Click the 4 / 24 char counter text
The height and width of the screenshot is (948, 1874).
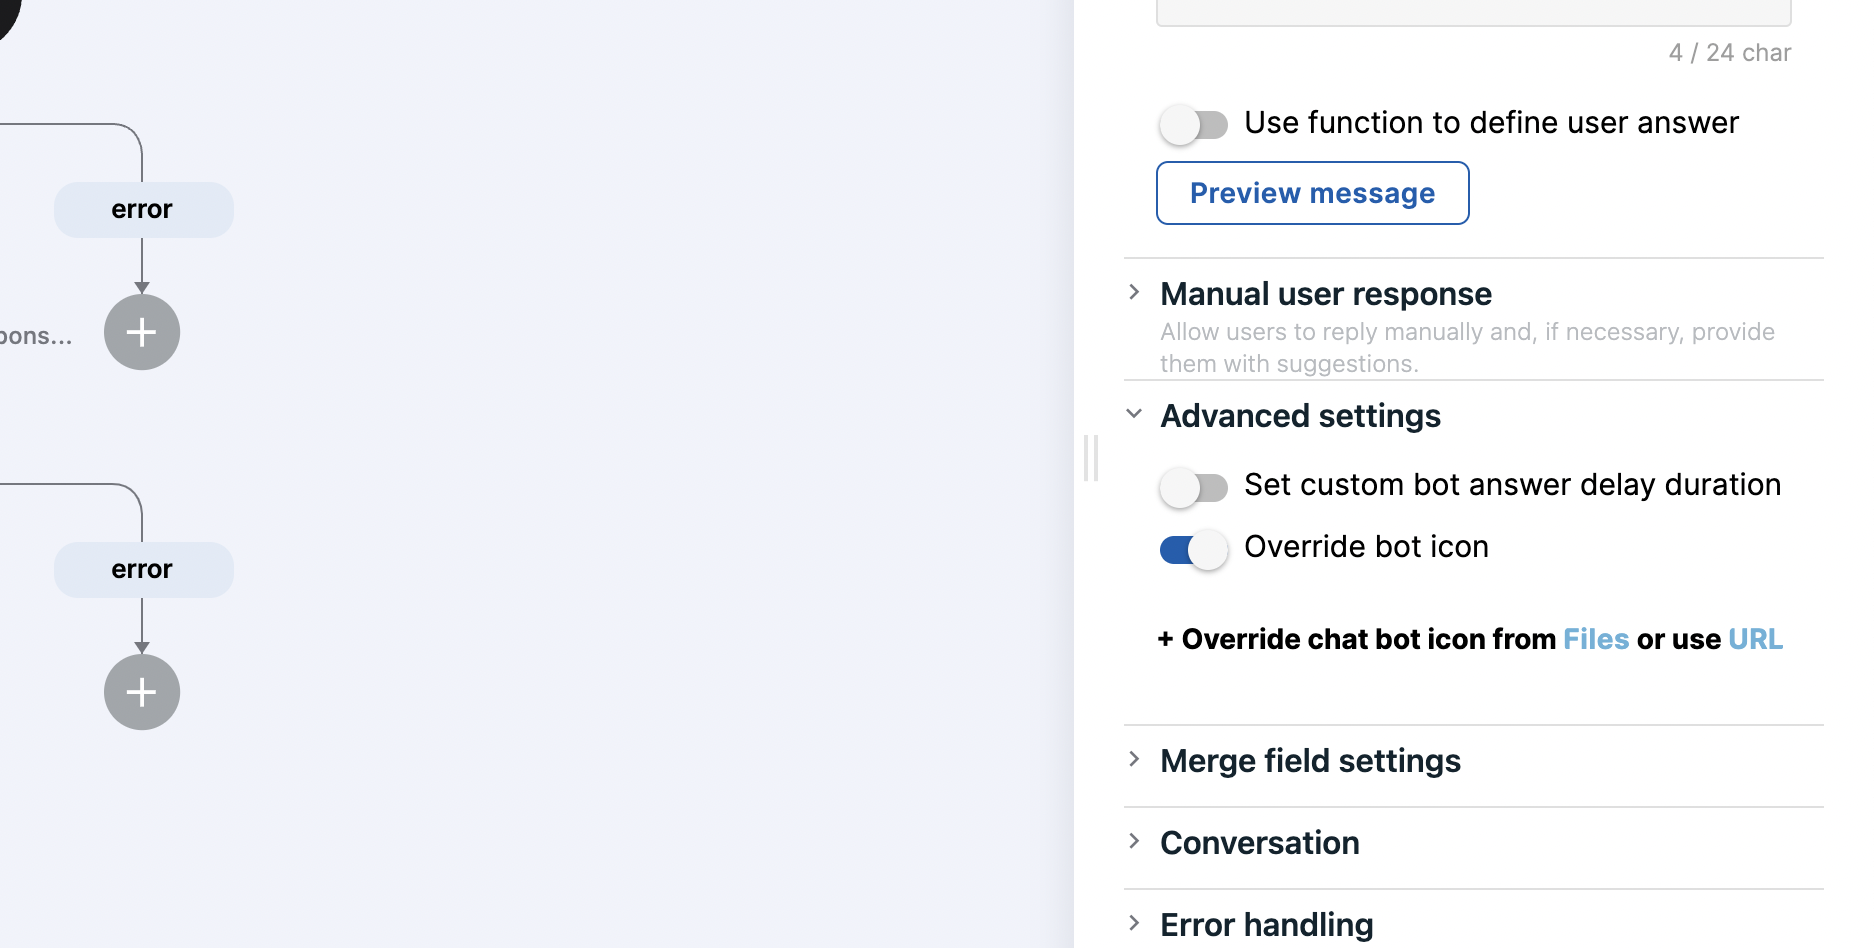click(1729, 53)
